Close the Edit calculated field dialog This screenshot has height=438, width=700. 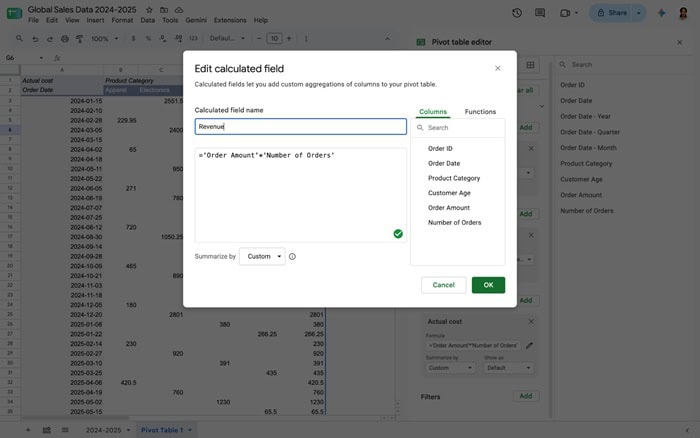[x=497, y=68]
